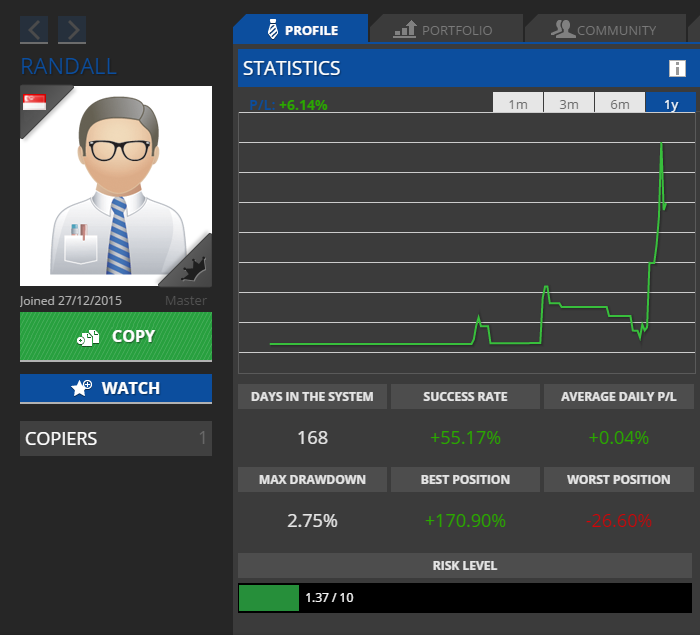Click the Master crown badge icon
Screen dimensions: 700x635
[x=192, y=267]
